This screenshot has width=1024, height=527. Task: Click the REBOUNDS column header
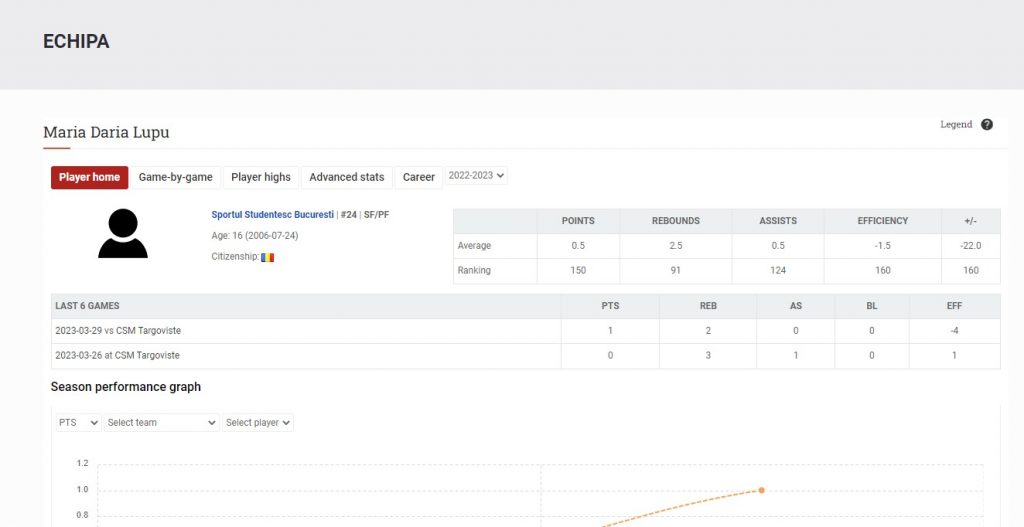(x=675, y=221)
